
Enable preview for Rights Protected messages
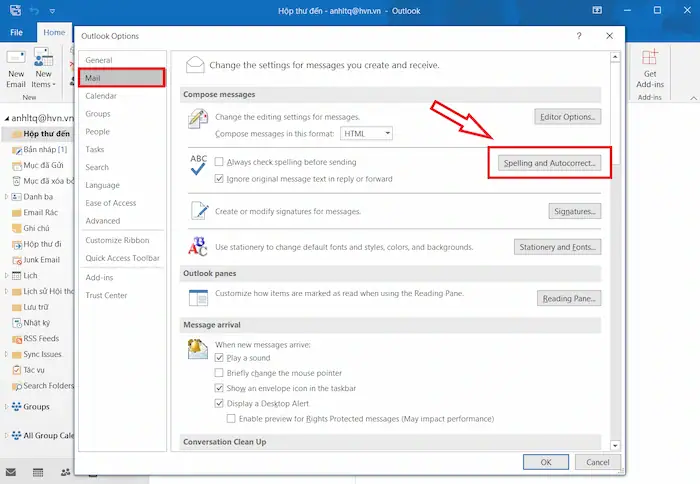[231, 419]
